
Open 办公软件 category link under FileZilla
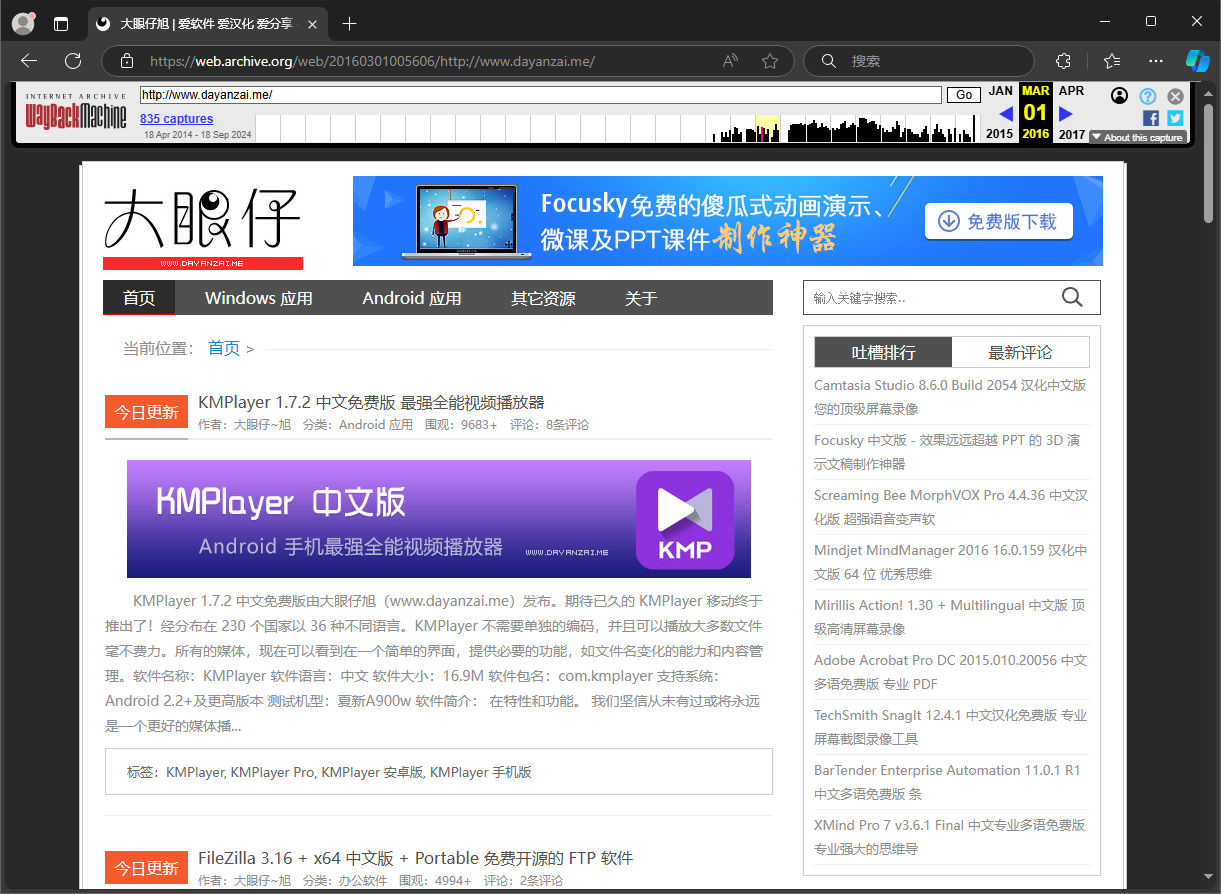(363, 881)
